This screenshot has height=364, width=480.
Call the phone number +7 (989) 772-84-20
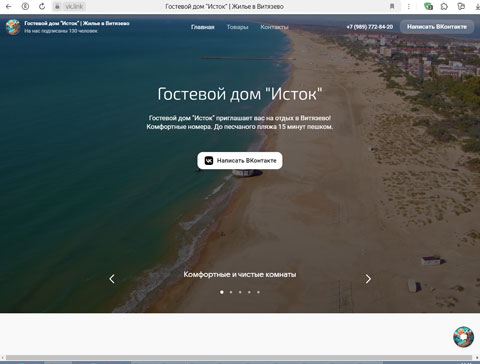[x=370, y=27]
